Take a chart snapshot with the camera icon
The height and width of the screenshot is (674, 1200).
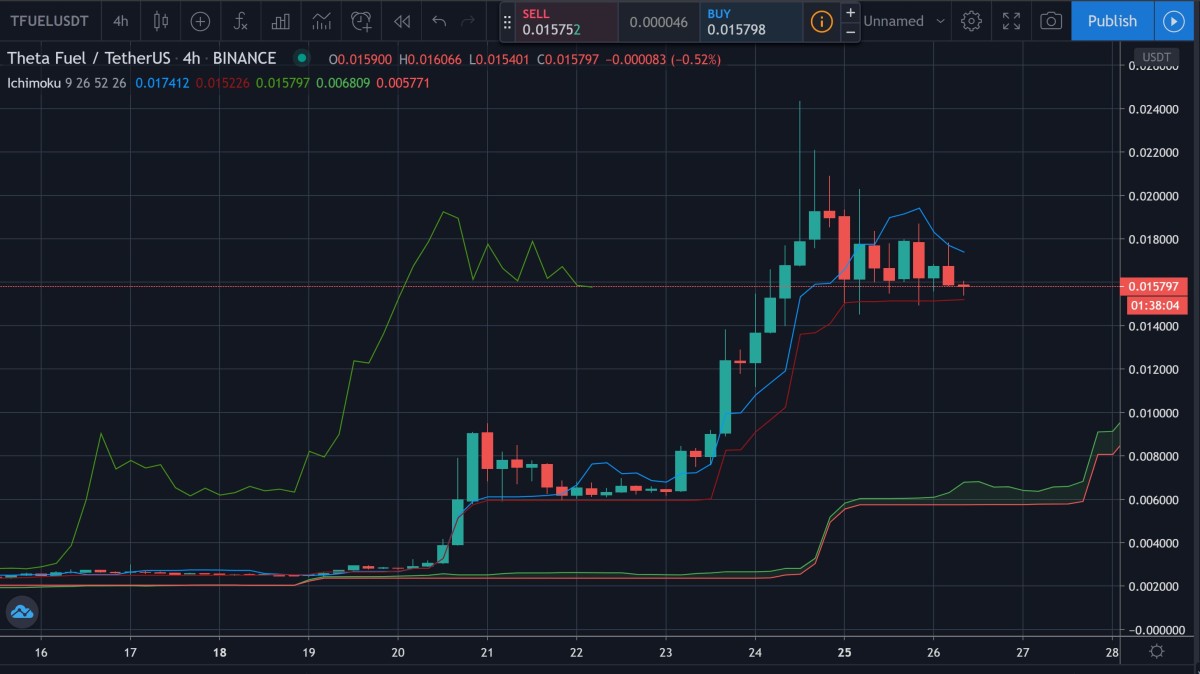point(1050,21)
